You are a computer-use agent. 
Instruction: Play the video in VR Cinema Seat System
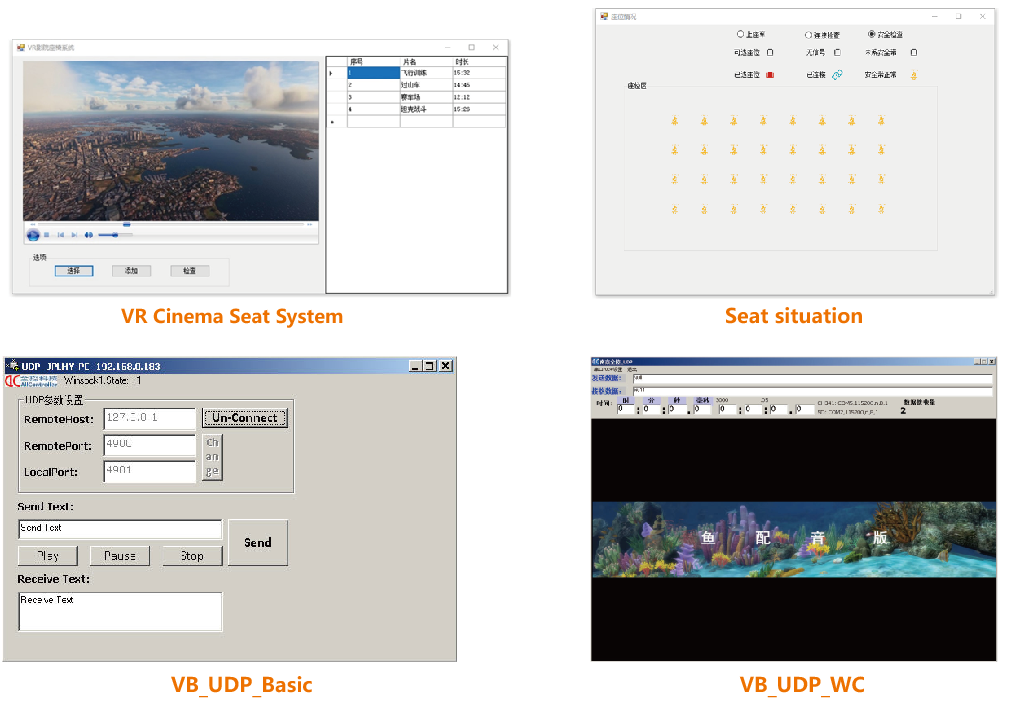pos(33,235)
